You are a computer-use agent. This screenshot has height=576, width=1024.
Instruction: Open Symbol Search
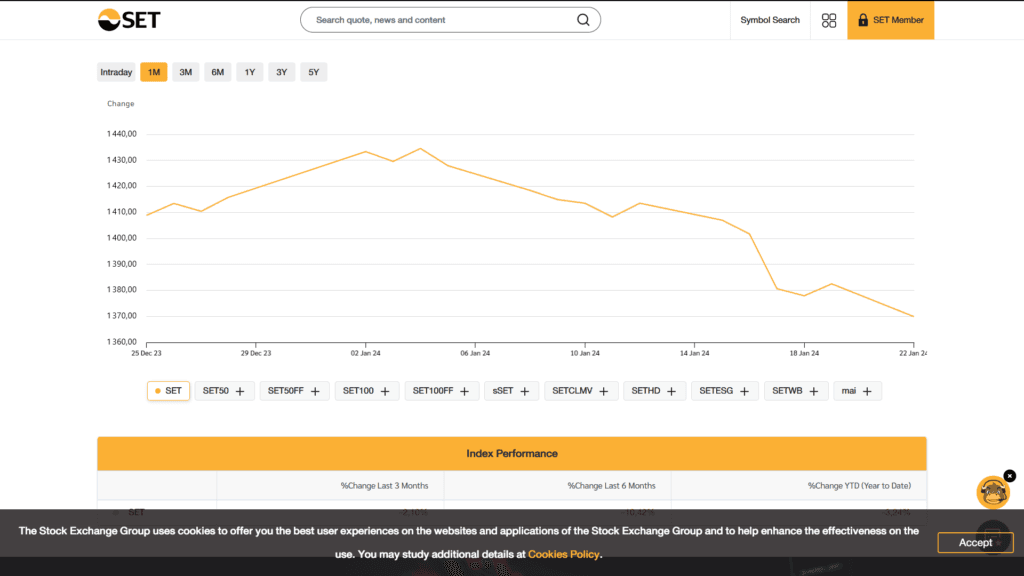coord(770,20)
